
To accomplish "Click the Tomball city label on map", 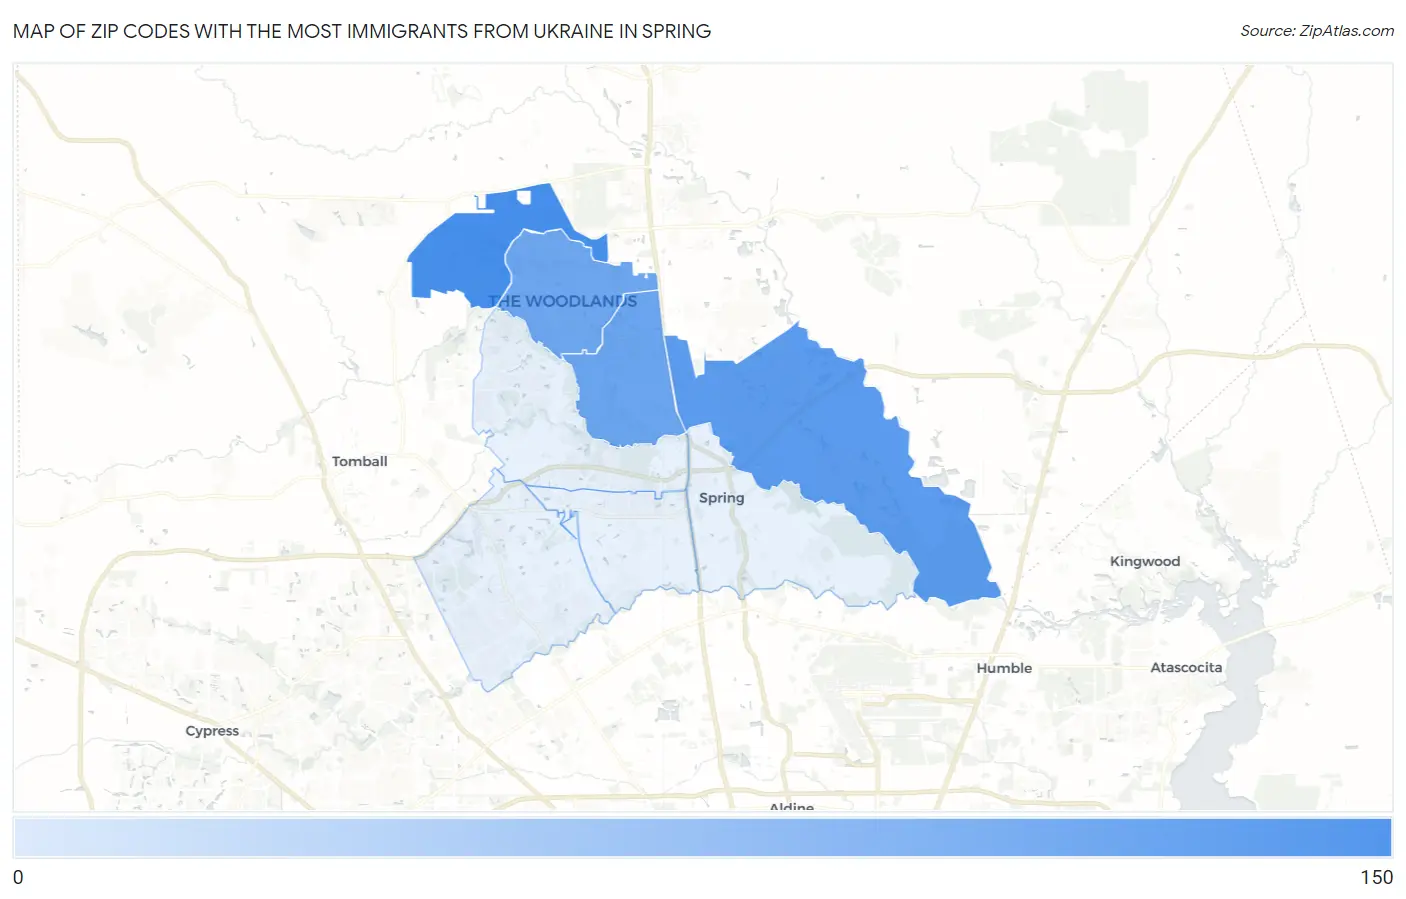I will pos(359,461).
